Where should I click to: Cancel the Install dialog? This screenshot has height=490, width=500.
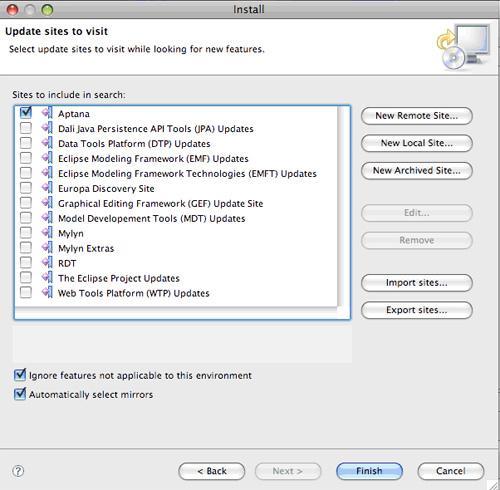pos(451,471)
